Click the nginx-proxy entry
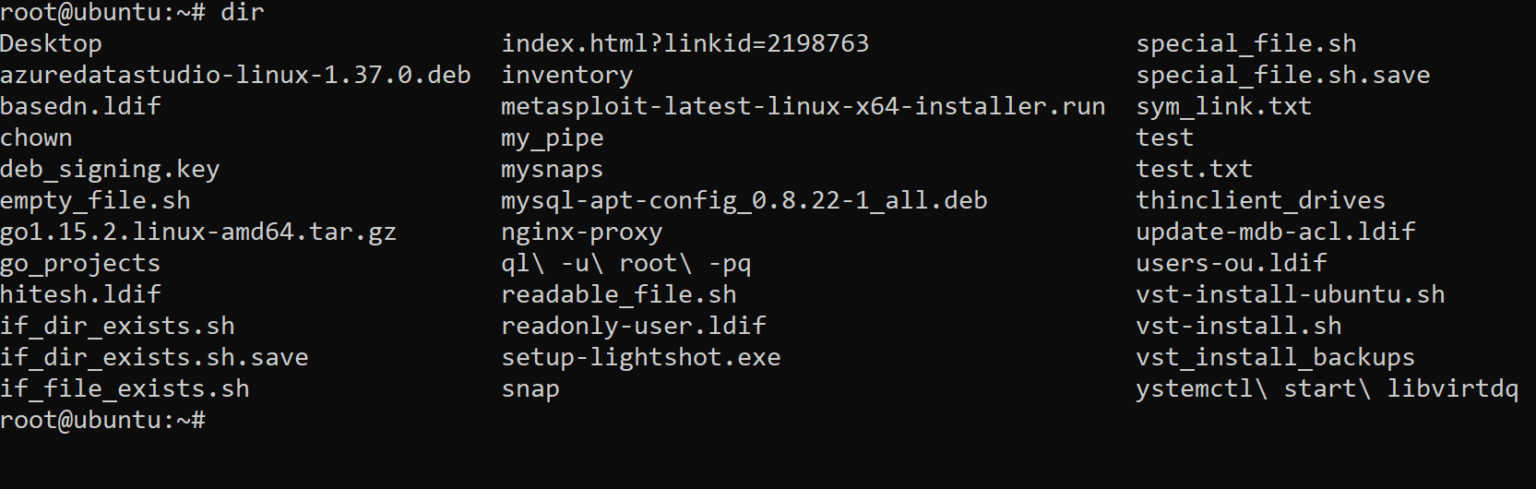This screenshot has height=489, width=1536. pos(582,232)
